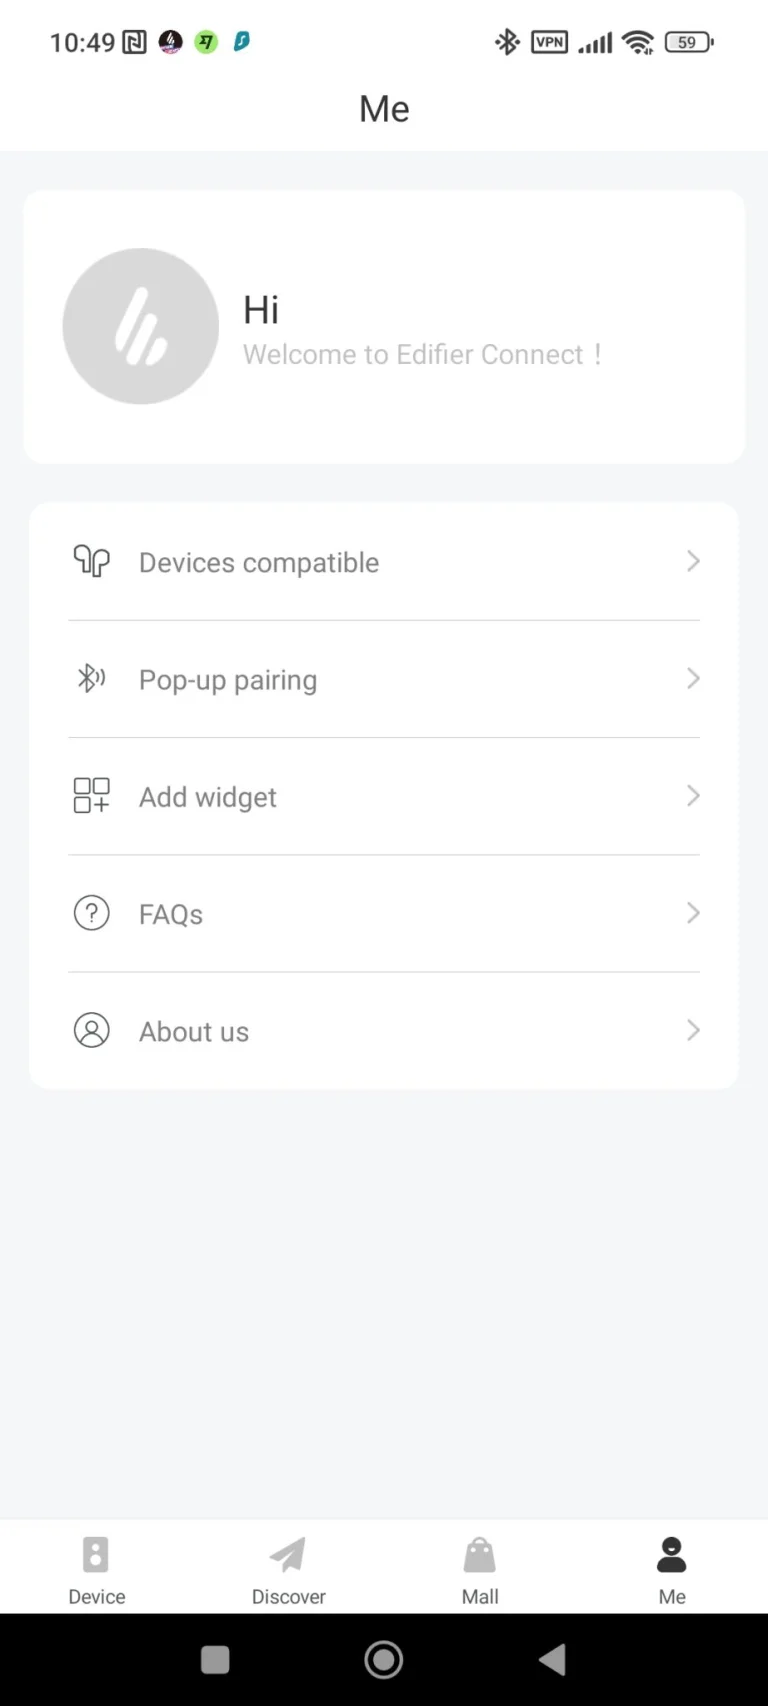Switch to the Me tab
The height and width of the screenshot is (1706, 768).
(x=672, y=1570)
